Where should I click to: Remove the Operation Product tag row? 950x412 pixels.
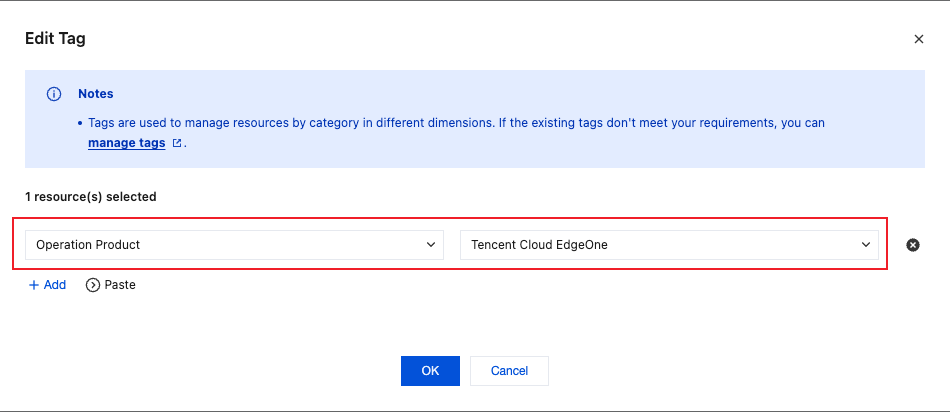(913, 244)
